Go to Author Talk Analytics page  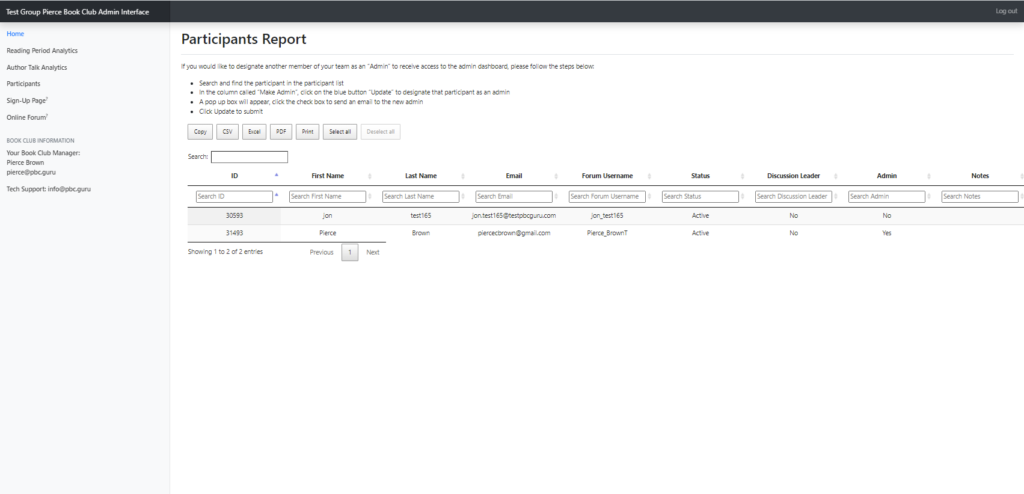[37, 67]
